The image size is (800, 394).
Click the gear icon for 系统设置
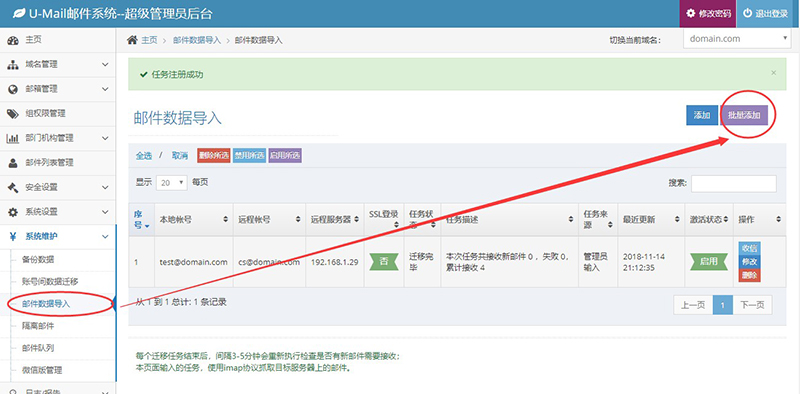(x=13, y=212)
